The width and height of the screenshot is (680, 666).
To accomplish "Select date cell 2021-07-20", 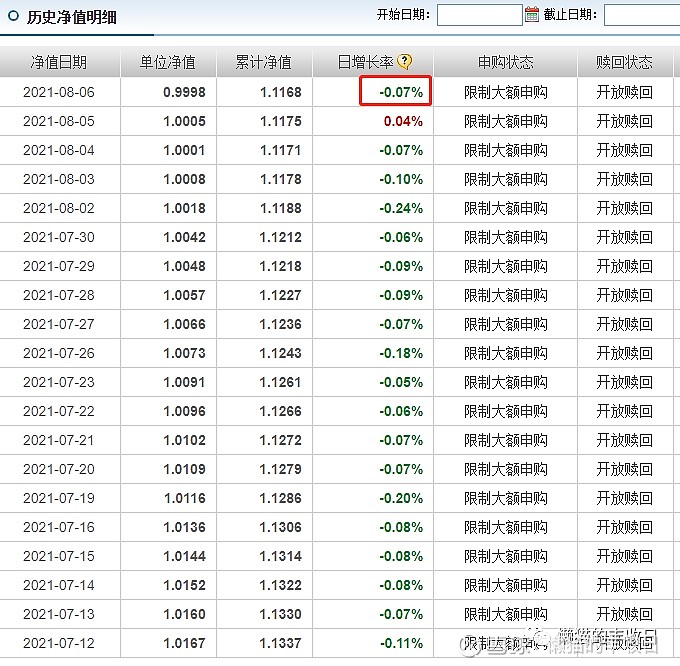I will point(59,469).
